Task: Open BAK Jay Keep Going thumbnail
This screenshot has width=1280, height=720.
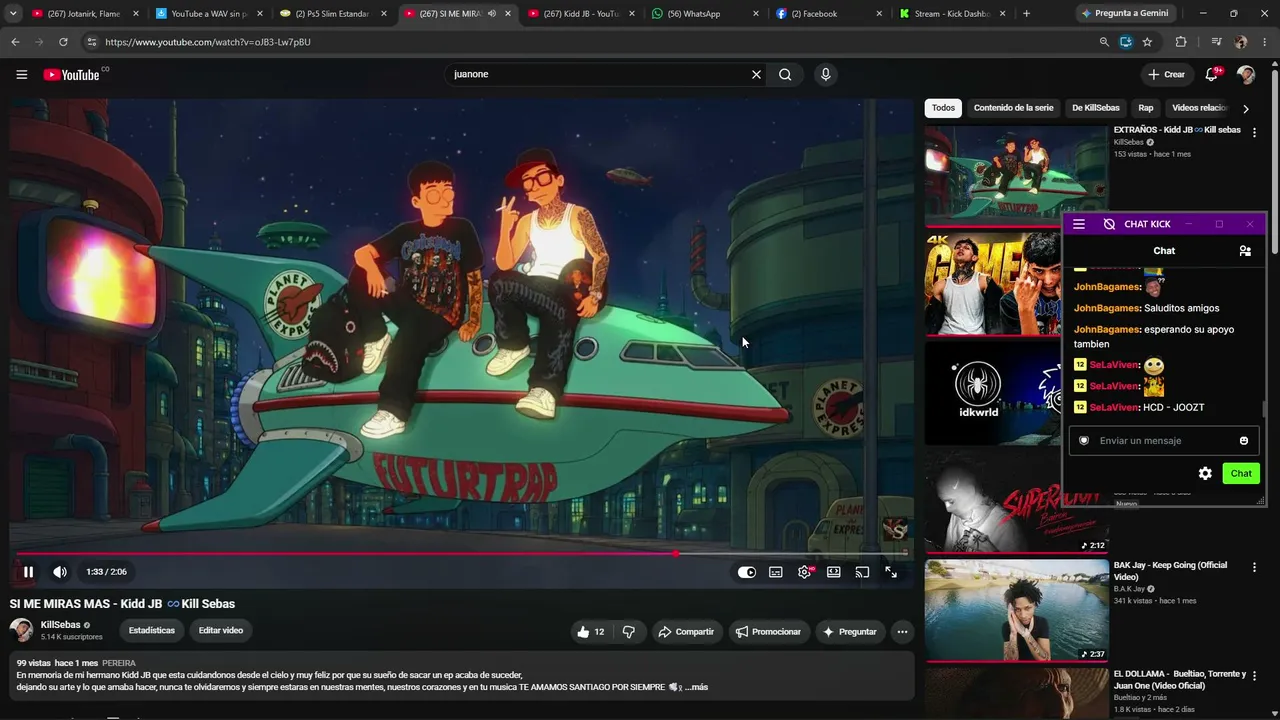Action: (1016, 610)
